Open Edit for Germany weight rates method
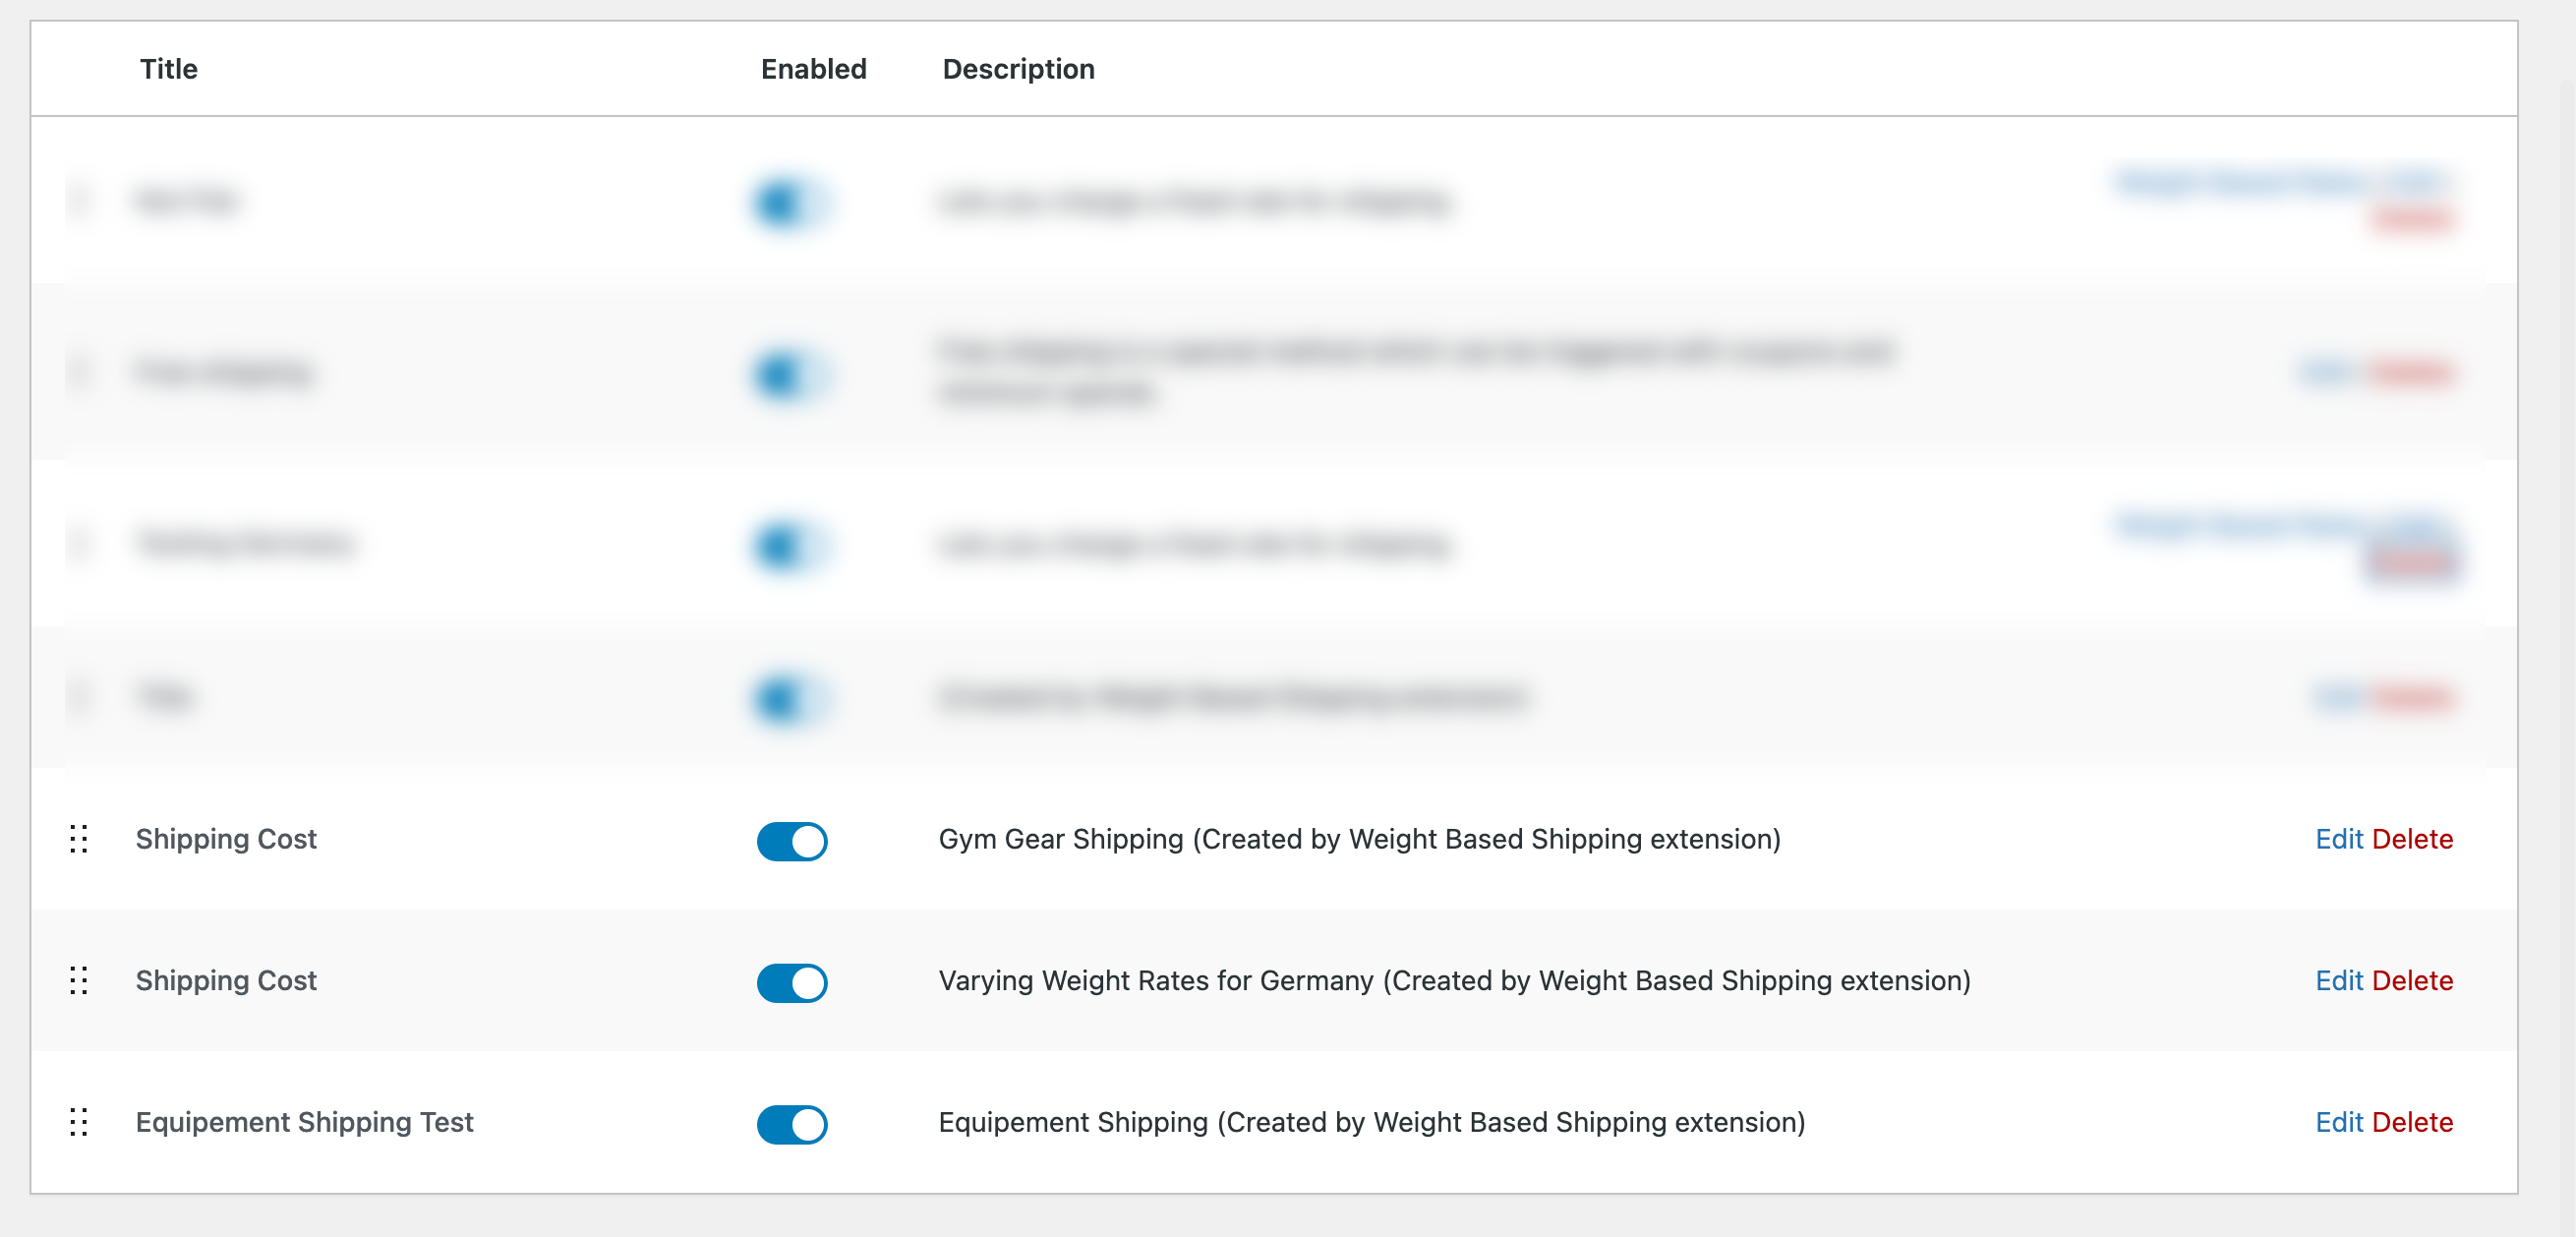 click(2338, 980)
